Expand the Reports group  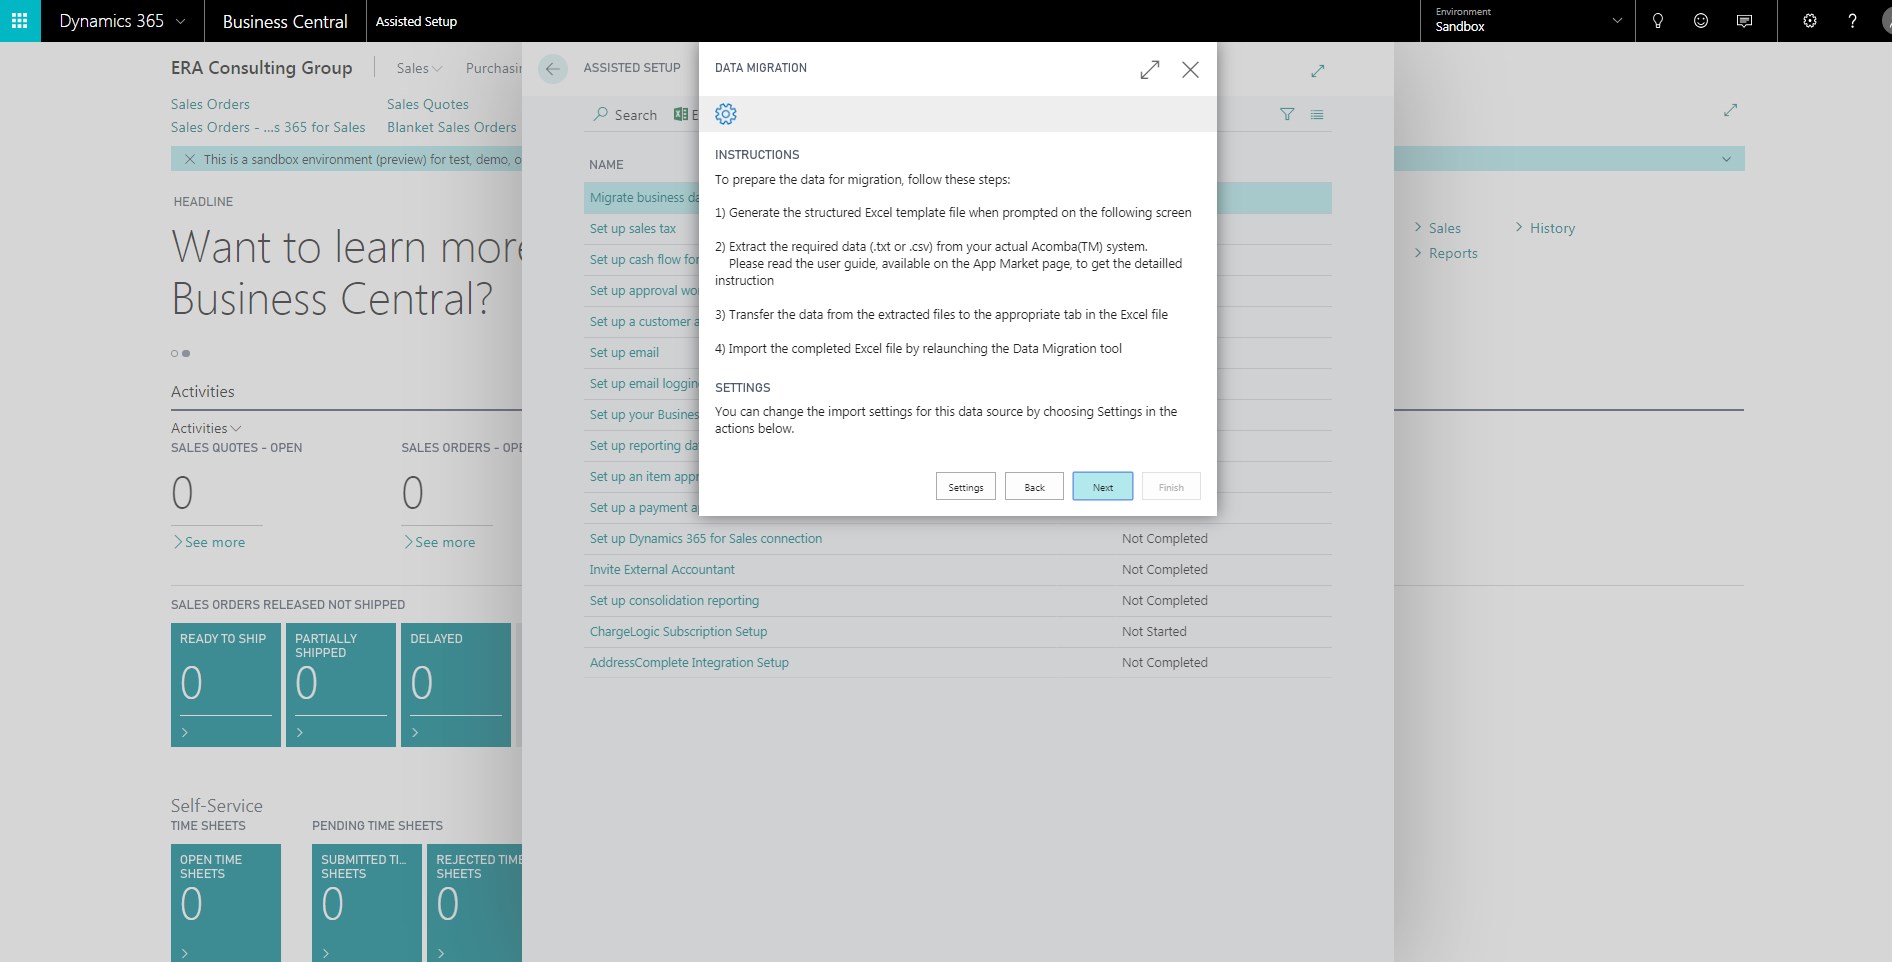click(x=1446, y=253)
